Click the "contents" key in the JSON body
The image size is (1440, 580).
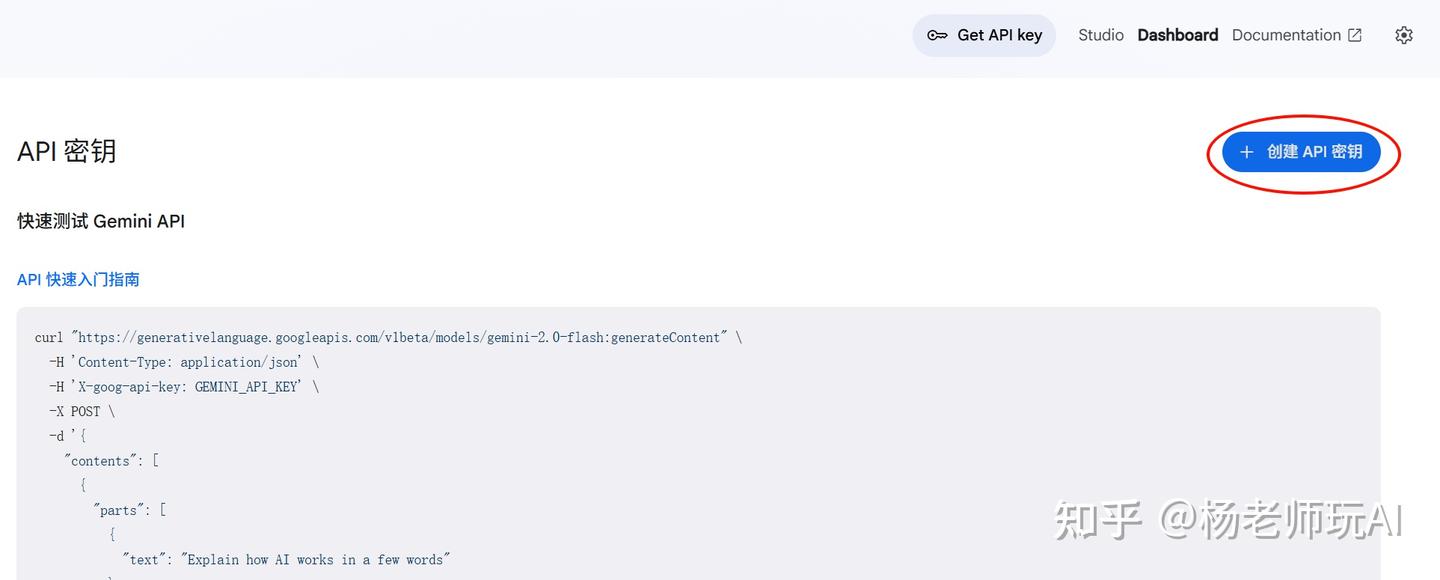click(x=101, y=461)
